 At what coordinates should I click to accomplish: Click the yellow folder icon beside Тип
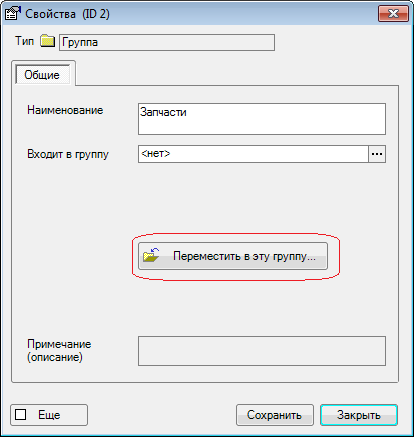pyautogui.click(x=47, y=41)
